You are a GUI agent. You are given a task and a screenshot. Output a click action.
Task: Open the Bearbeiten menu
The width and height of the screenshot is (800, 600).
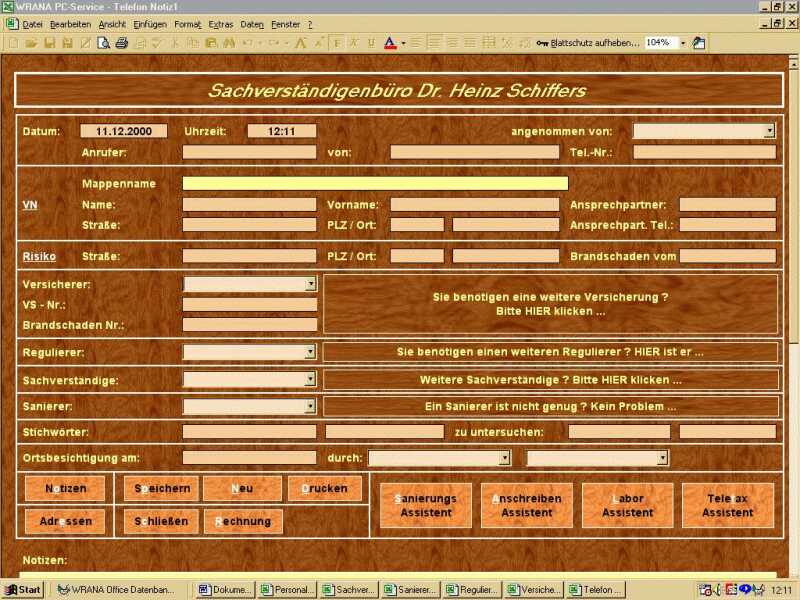pos(70,24)
